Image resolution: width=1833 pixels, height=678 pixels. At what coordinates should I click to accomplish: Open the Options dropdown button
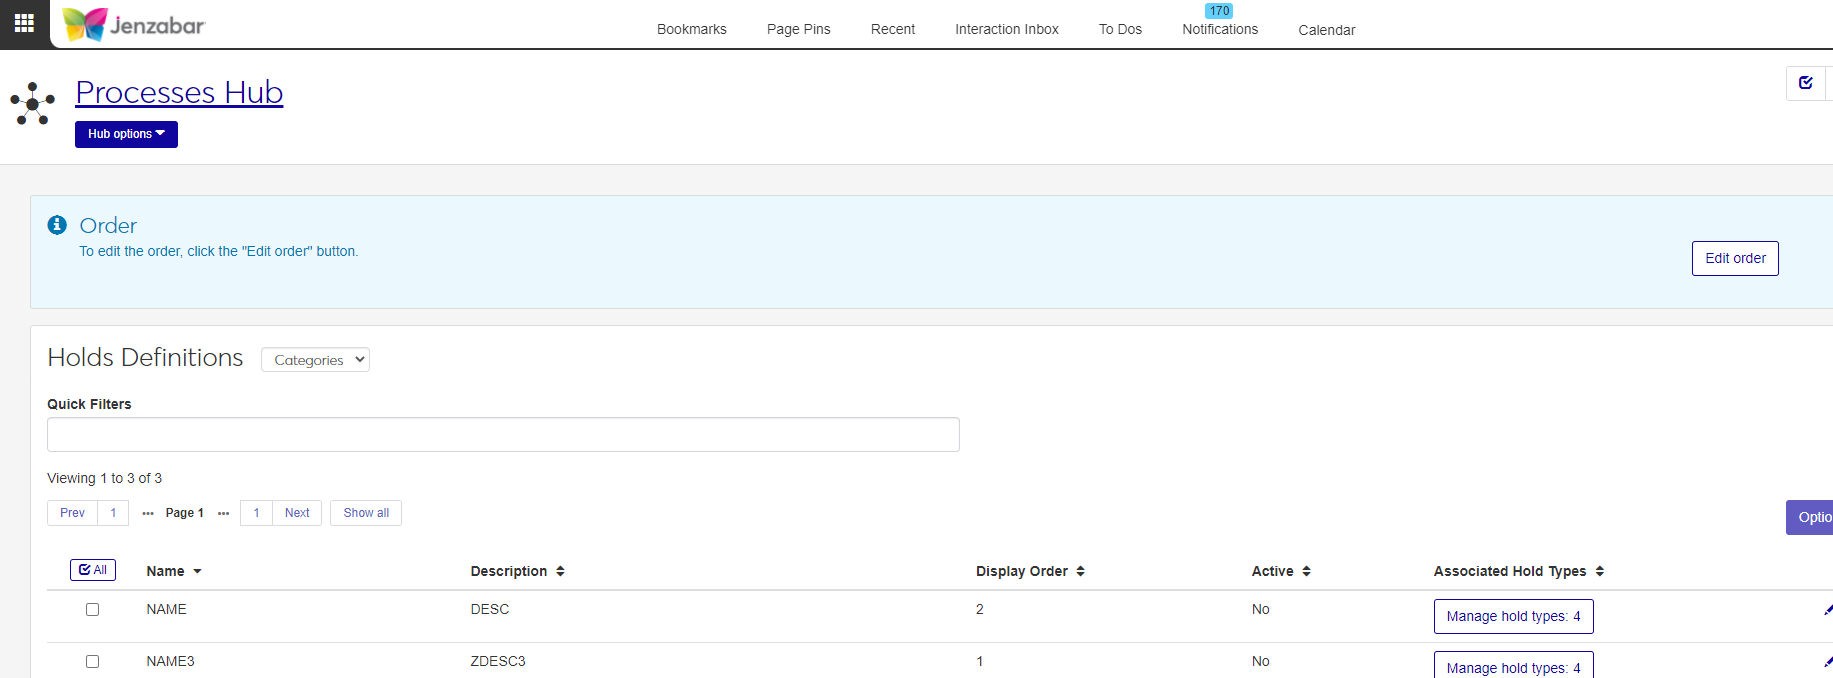1810,517
